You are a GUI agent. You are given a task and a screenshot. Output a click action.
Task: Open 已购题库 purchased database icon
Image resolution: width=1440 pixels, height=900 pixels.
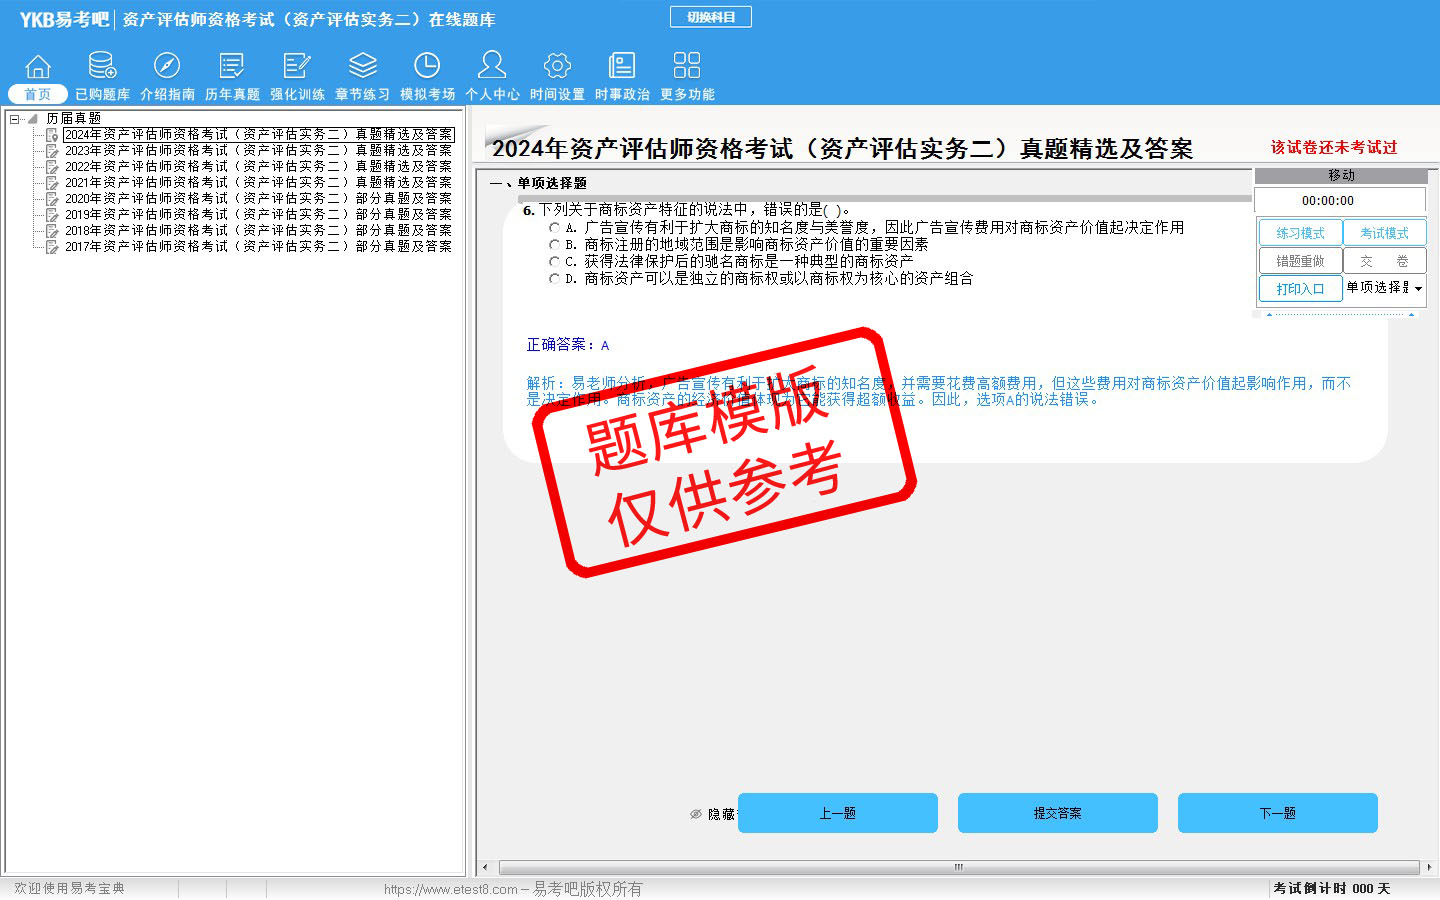click(102, 67)
